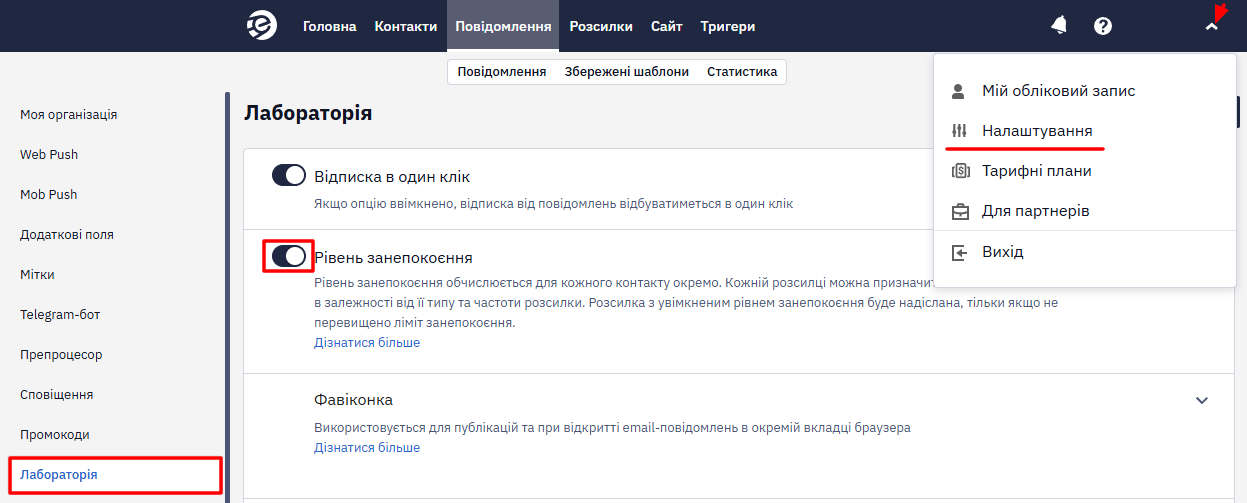Screen dimensions: 1247x503
Task: Open Мітки in the sidebar
Action: pyautogui.click(x=38, y=275)
